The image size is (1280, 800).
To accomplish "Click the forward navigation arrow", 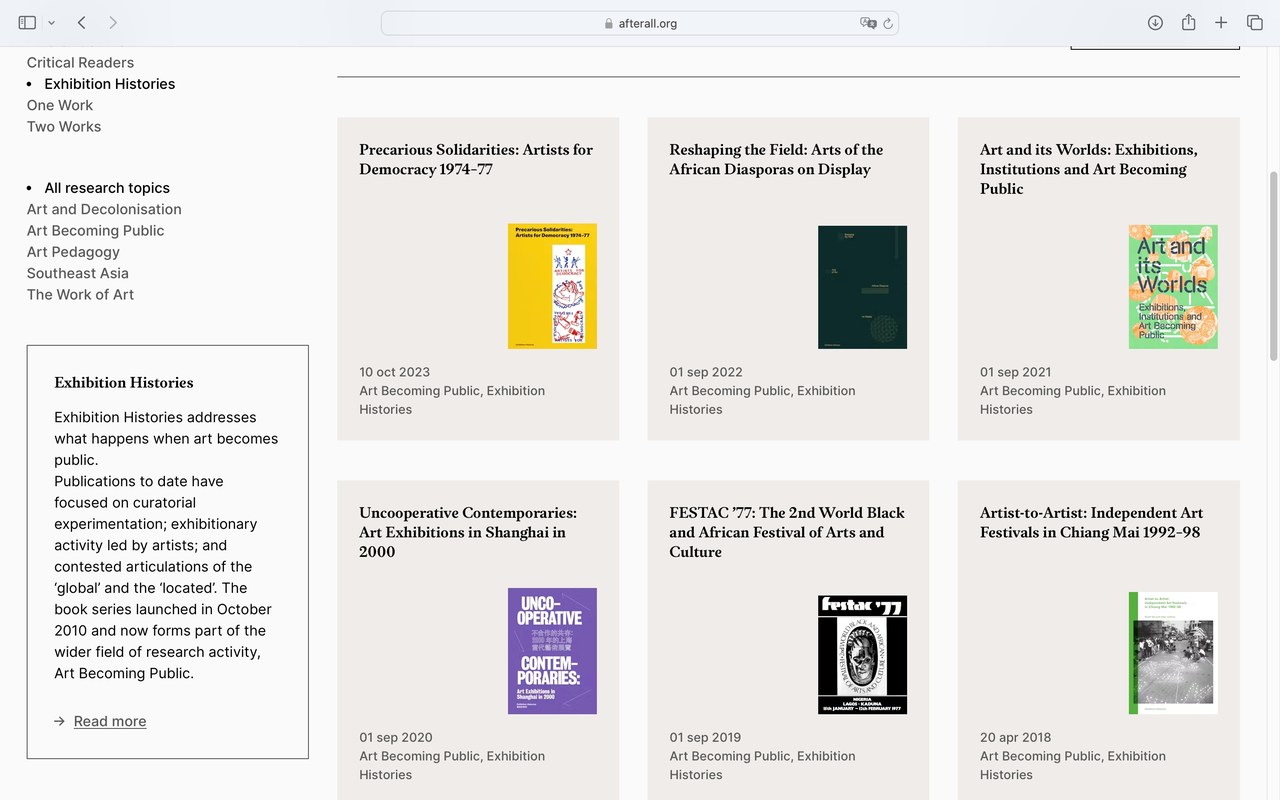I will (111, 22).
